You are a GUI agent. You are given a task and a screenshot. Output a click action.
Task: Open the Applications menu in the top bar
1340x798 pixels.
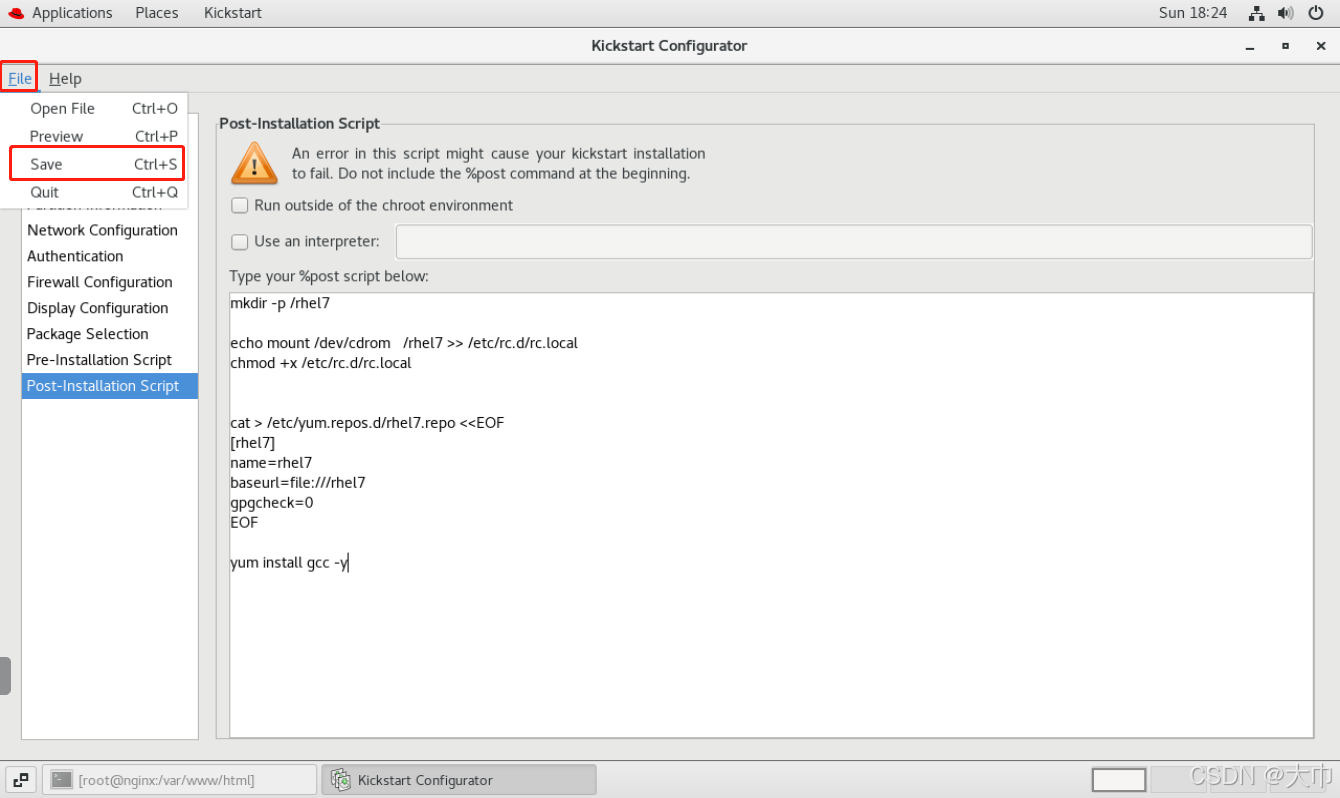click(72, 13)
